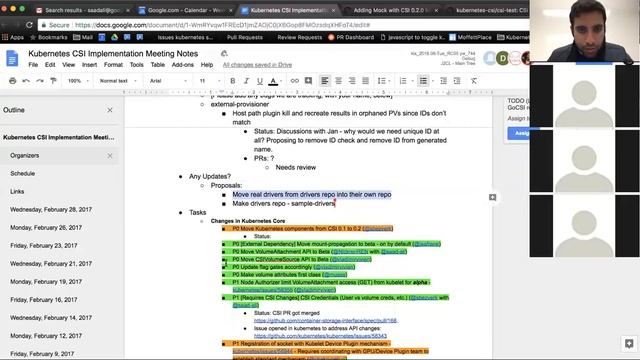The height and width of the screenshot is (360, 640).
Task: Open the line spacing menu
Action: pos(383,81)
